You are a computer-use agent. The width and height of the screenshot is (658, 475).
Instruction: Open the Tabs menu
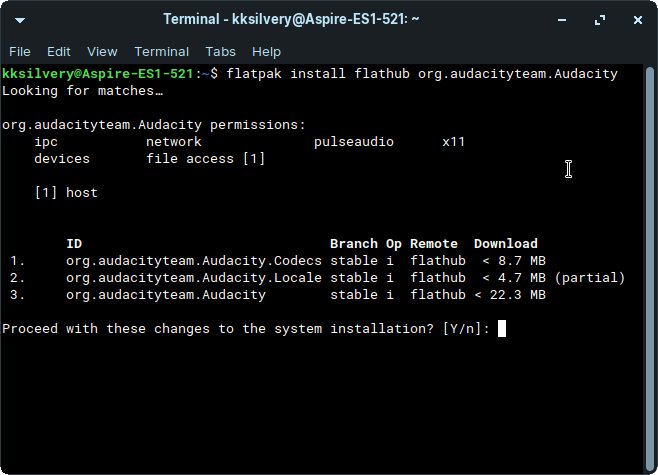(x=220, y=51)
